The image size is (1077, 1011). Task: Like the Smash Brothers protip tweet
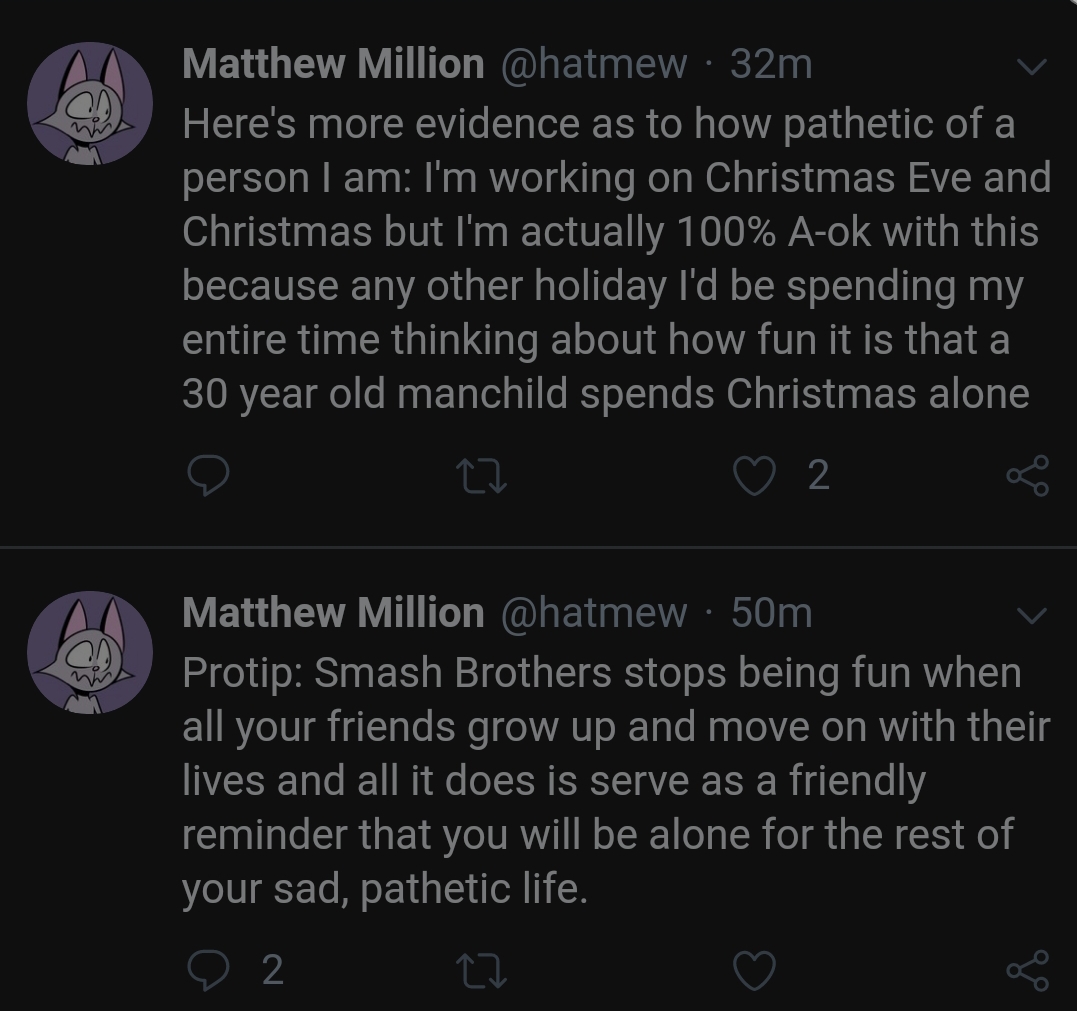pyautogui.click(x=755, y=970)
